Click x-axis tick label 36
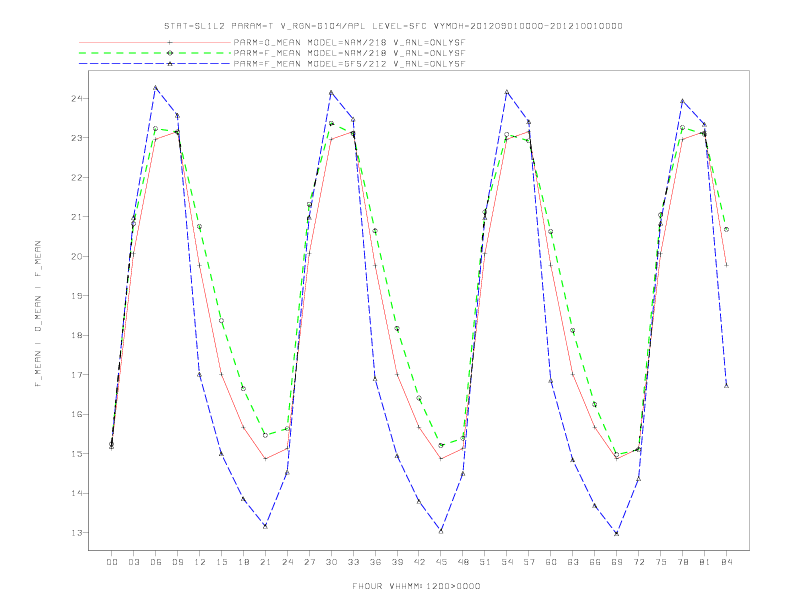Image resolution: width=792 pixels, height=612 pixels. pos(375,562)
